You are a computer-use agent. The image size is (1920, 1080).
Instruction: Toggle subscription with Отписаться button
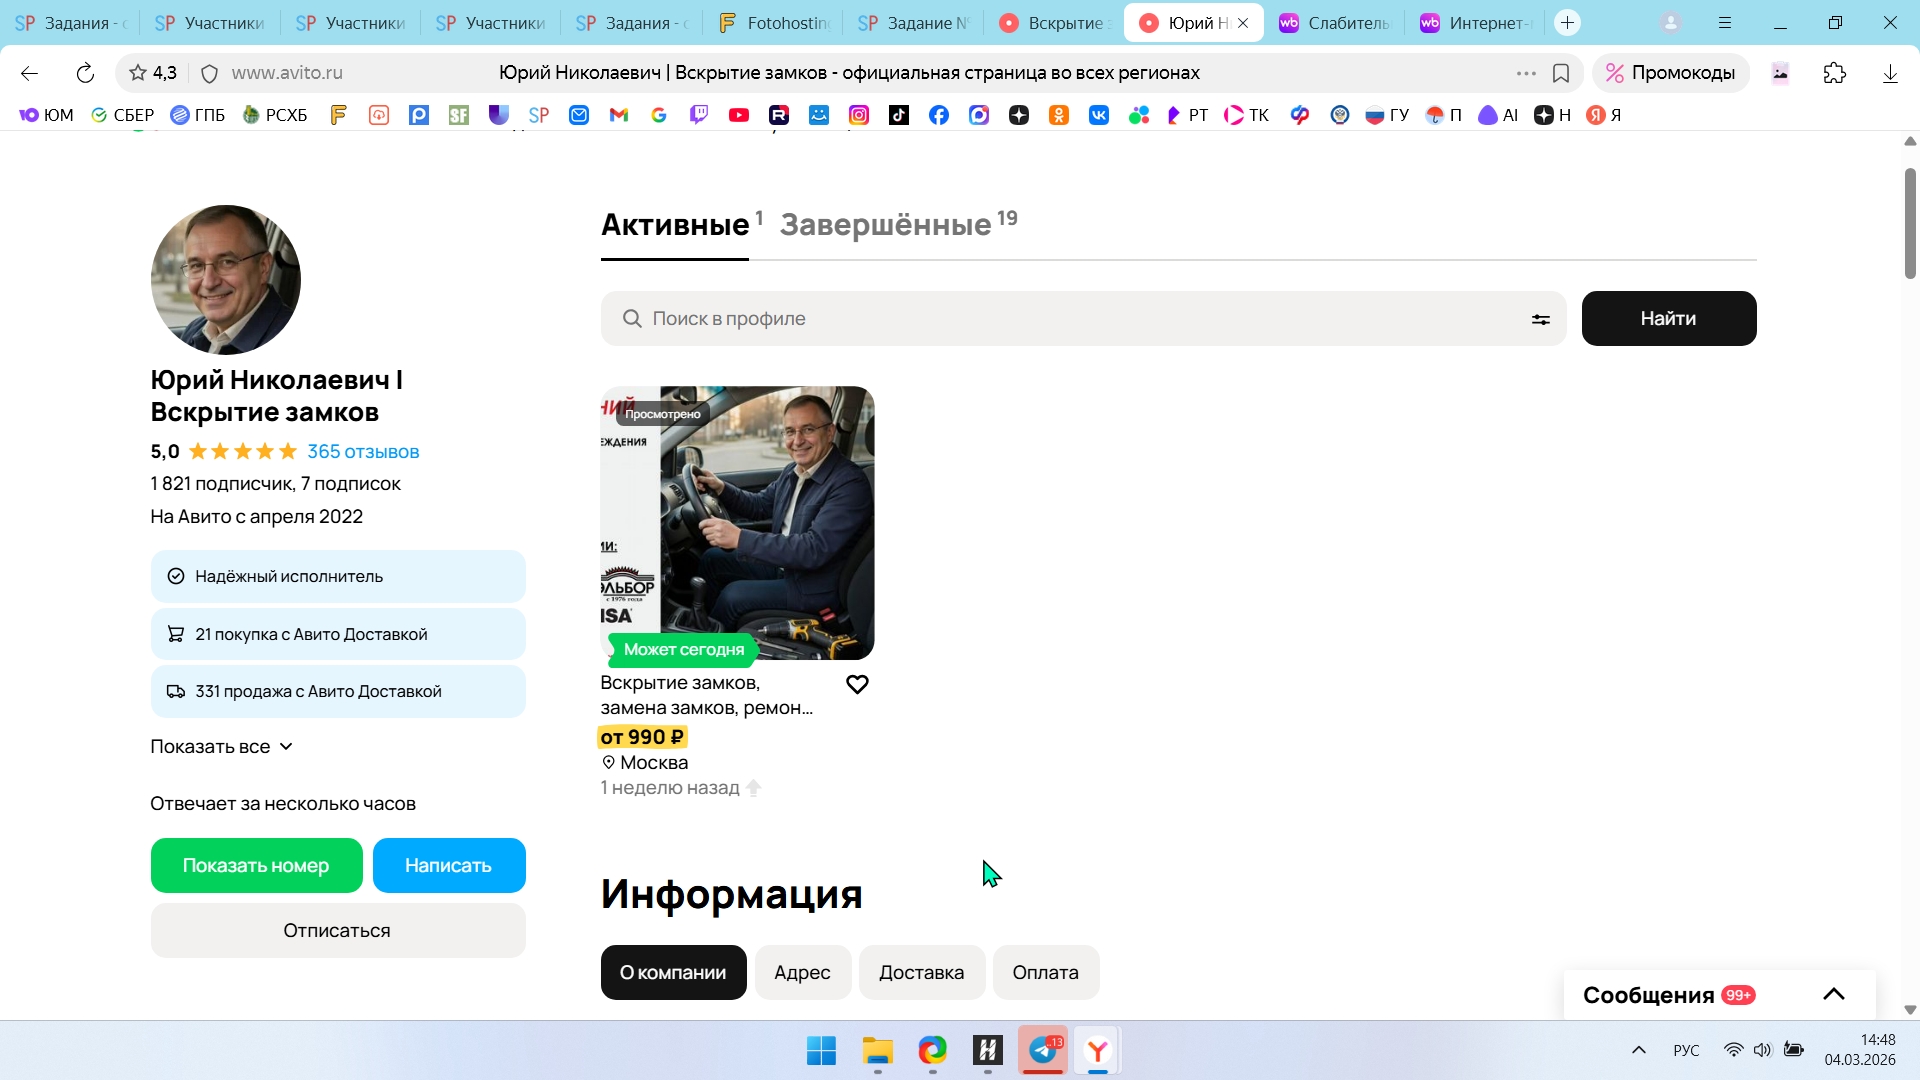point(337,930)
